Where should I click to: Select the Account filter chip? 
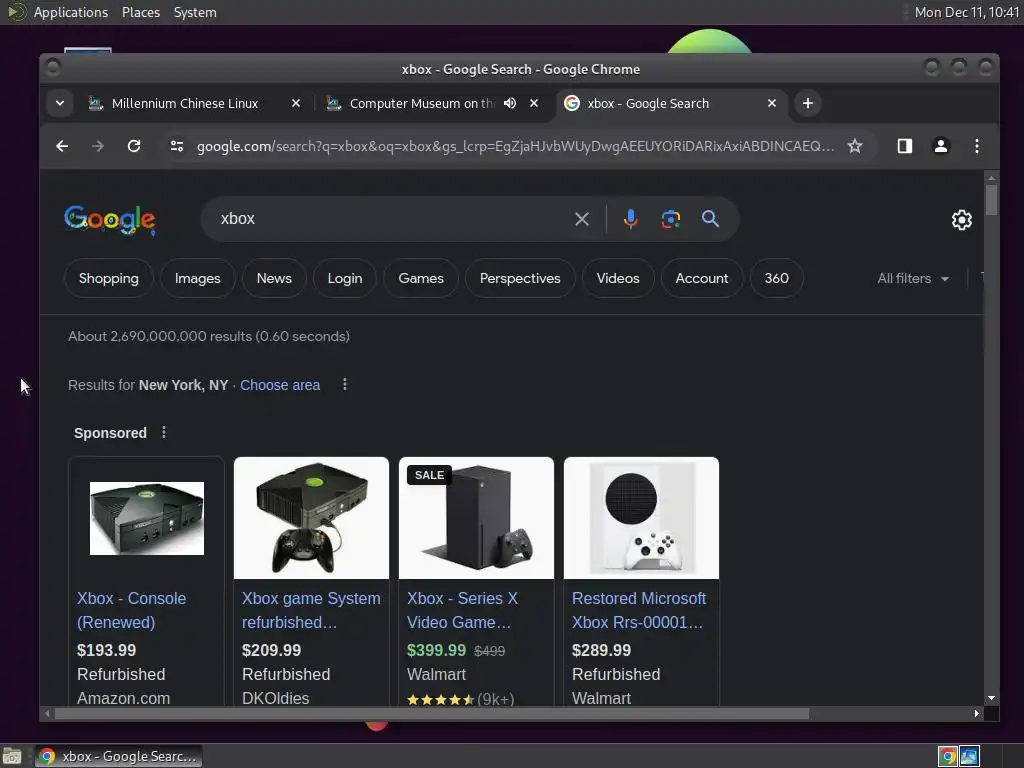pos(701,278)
